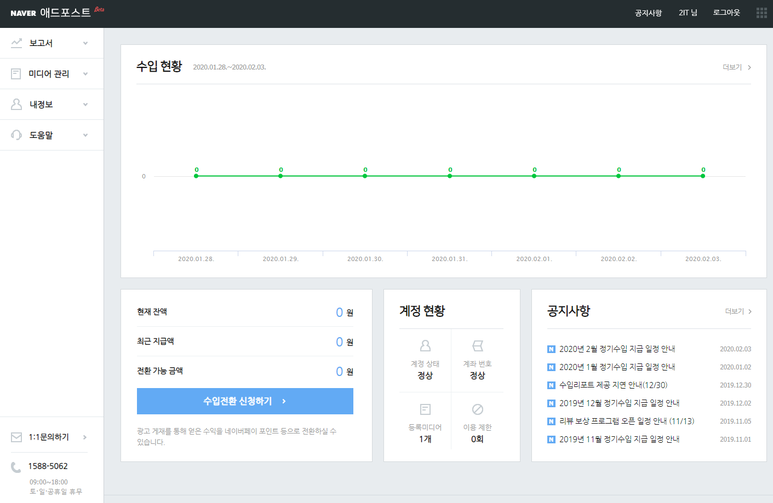This screenshot has height=503, width=773.
Task: Open notice 리뷰 보상 프로그램 오픈 일정 안내
Action: click(627, 421)
